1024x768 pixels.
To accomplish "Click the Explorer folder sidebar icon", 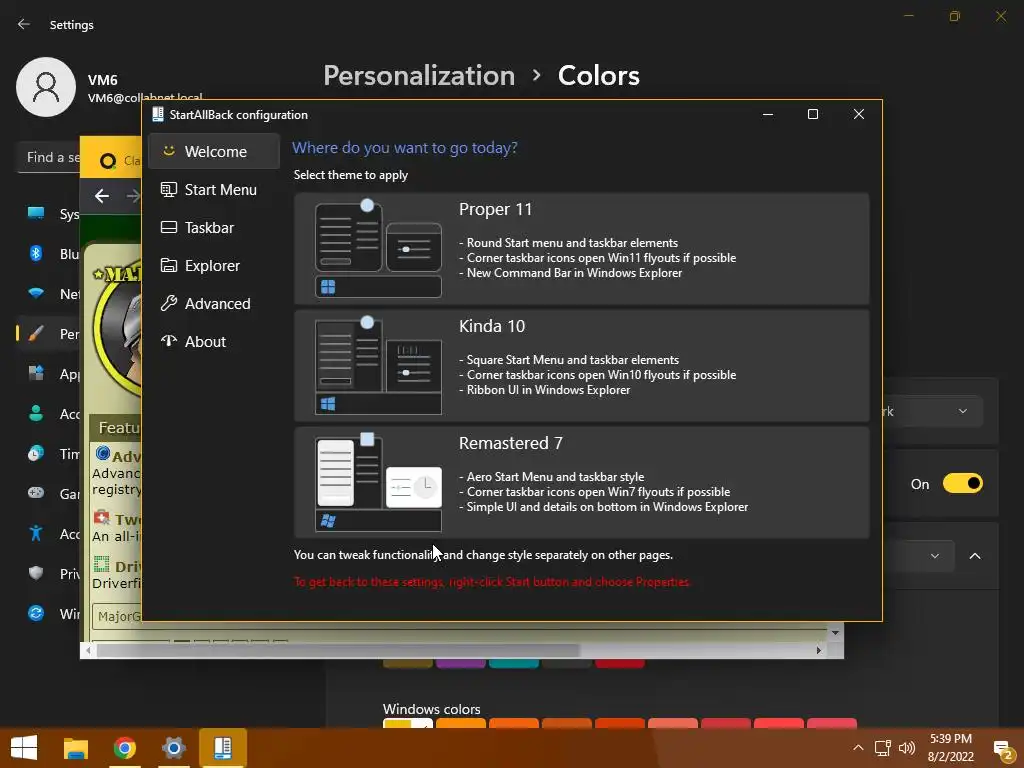I will tap(168, 265).
